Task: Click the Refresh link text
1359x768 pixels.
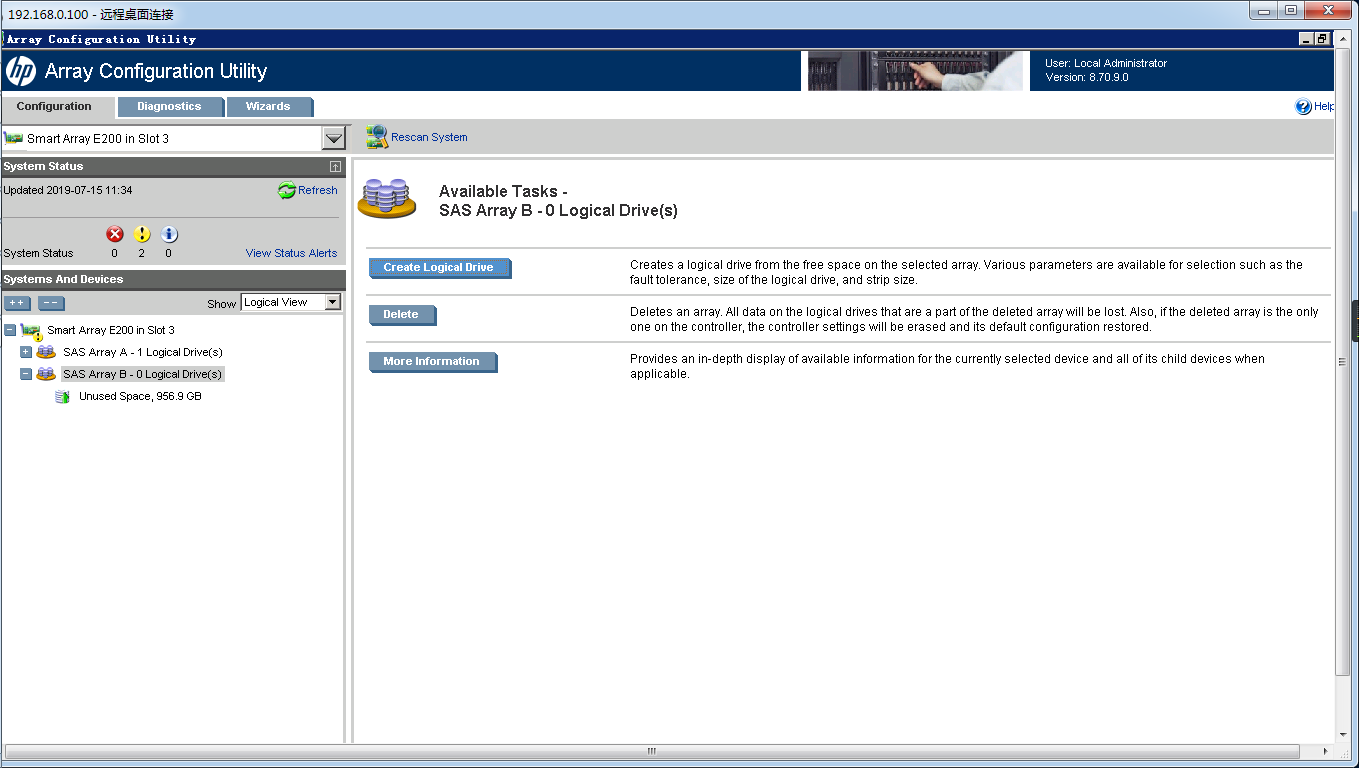Action: (x=318, y=190)
